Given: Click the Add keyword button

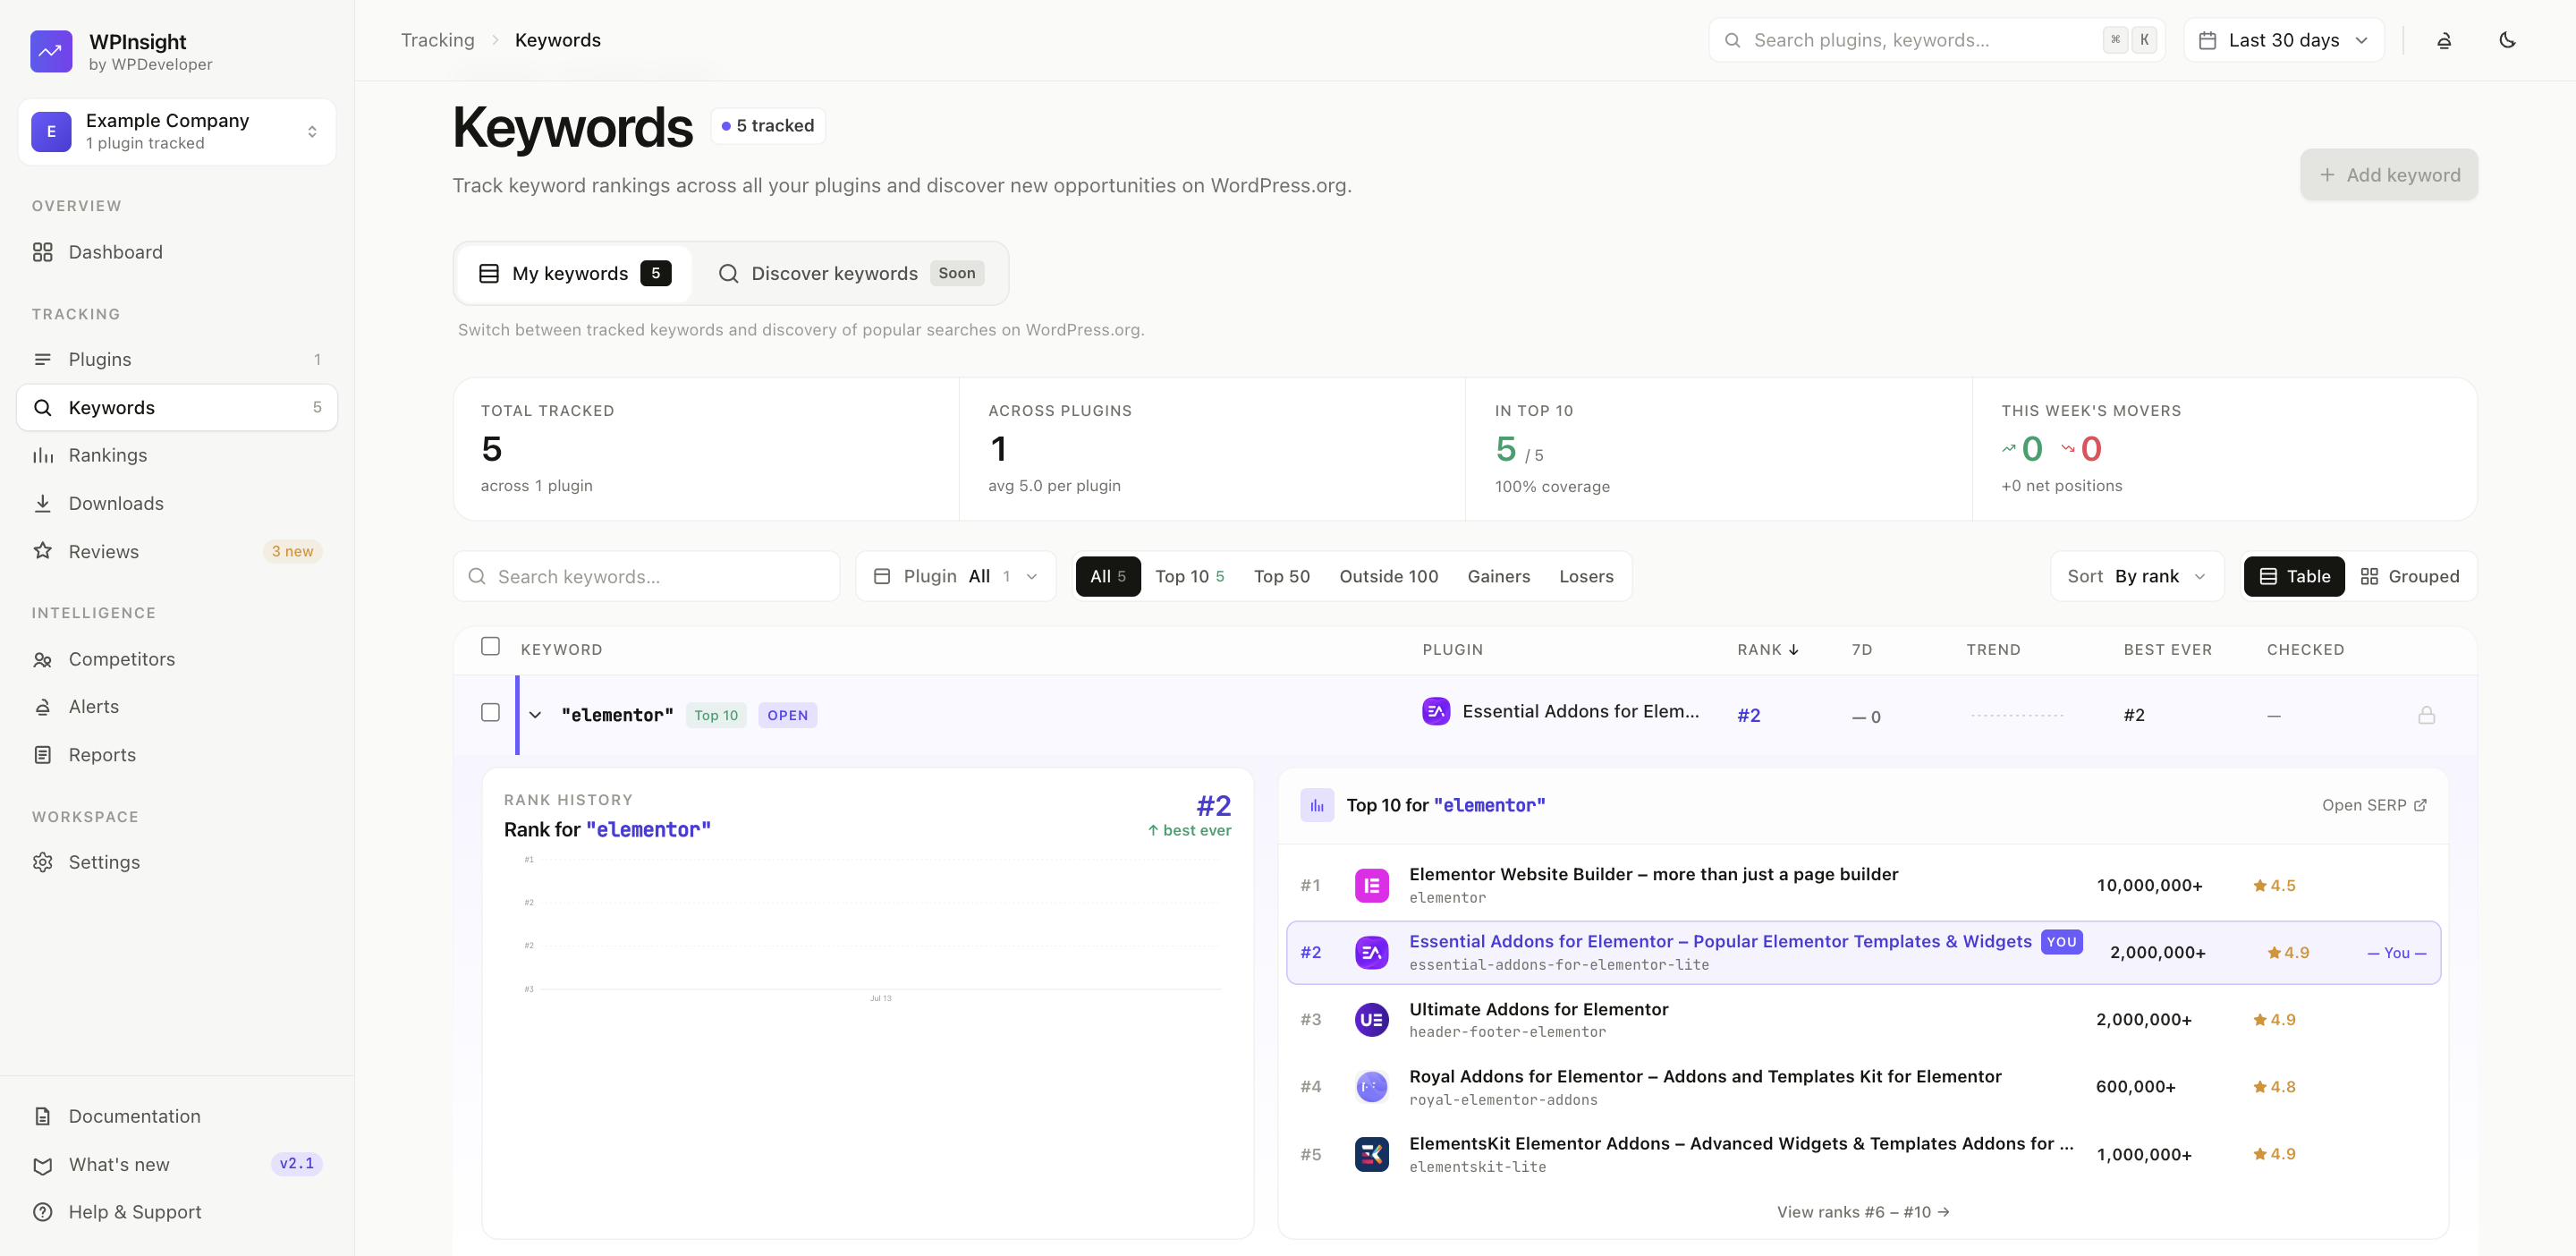Looking at the screenshot, I should tap(2388, 175).
